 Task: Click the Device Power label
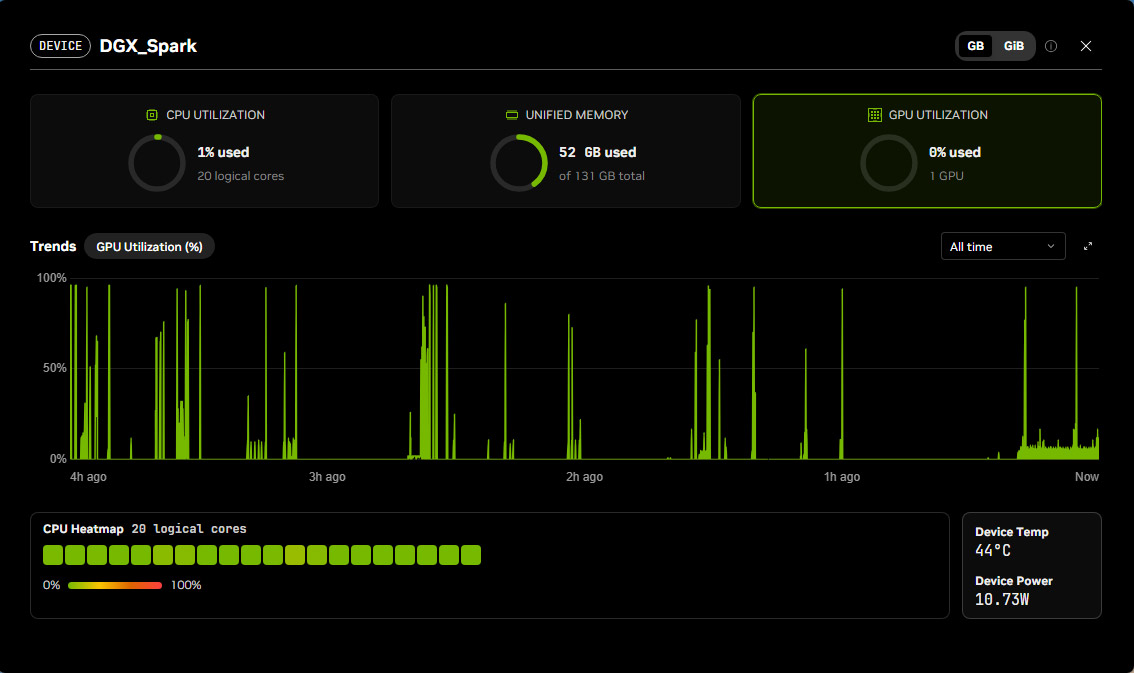(1014, 581)
